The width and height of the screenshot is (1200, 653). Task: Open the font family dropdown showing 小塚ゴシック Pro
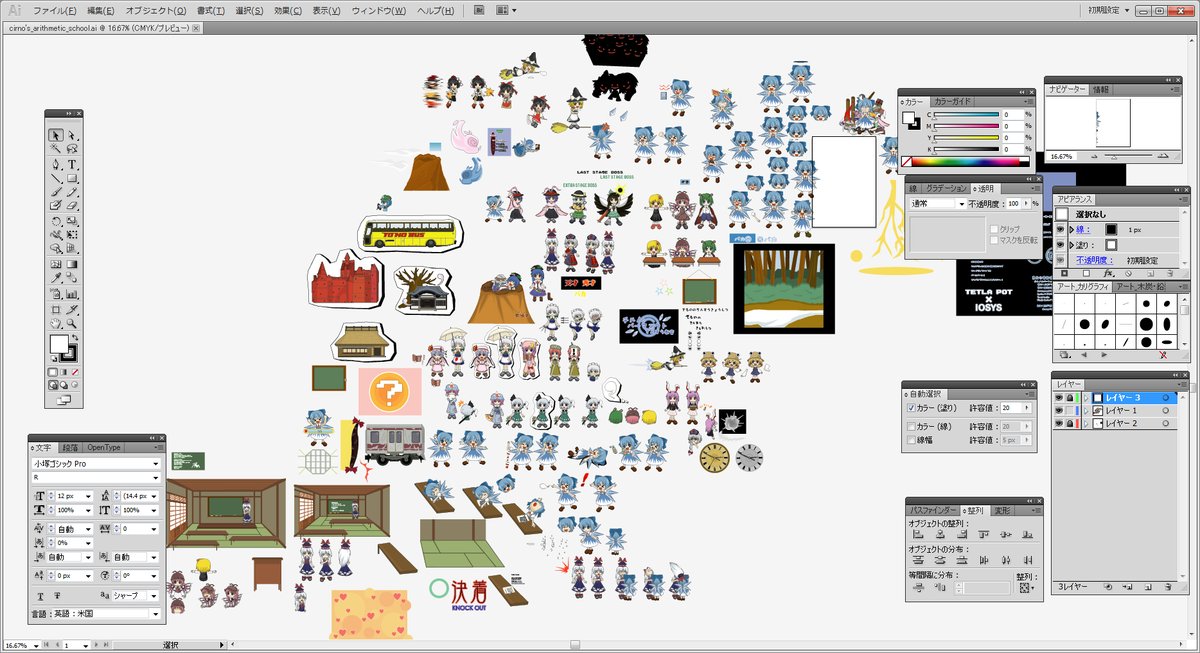[x=96, y=464]
